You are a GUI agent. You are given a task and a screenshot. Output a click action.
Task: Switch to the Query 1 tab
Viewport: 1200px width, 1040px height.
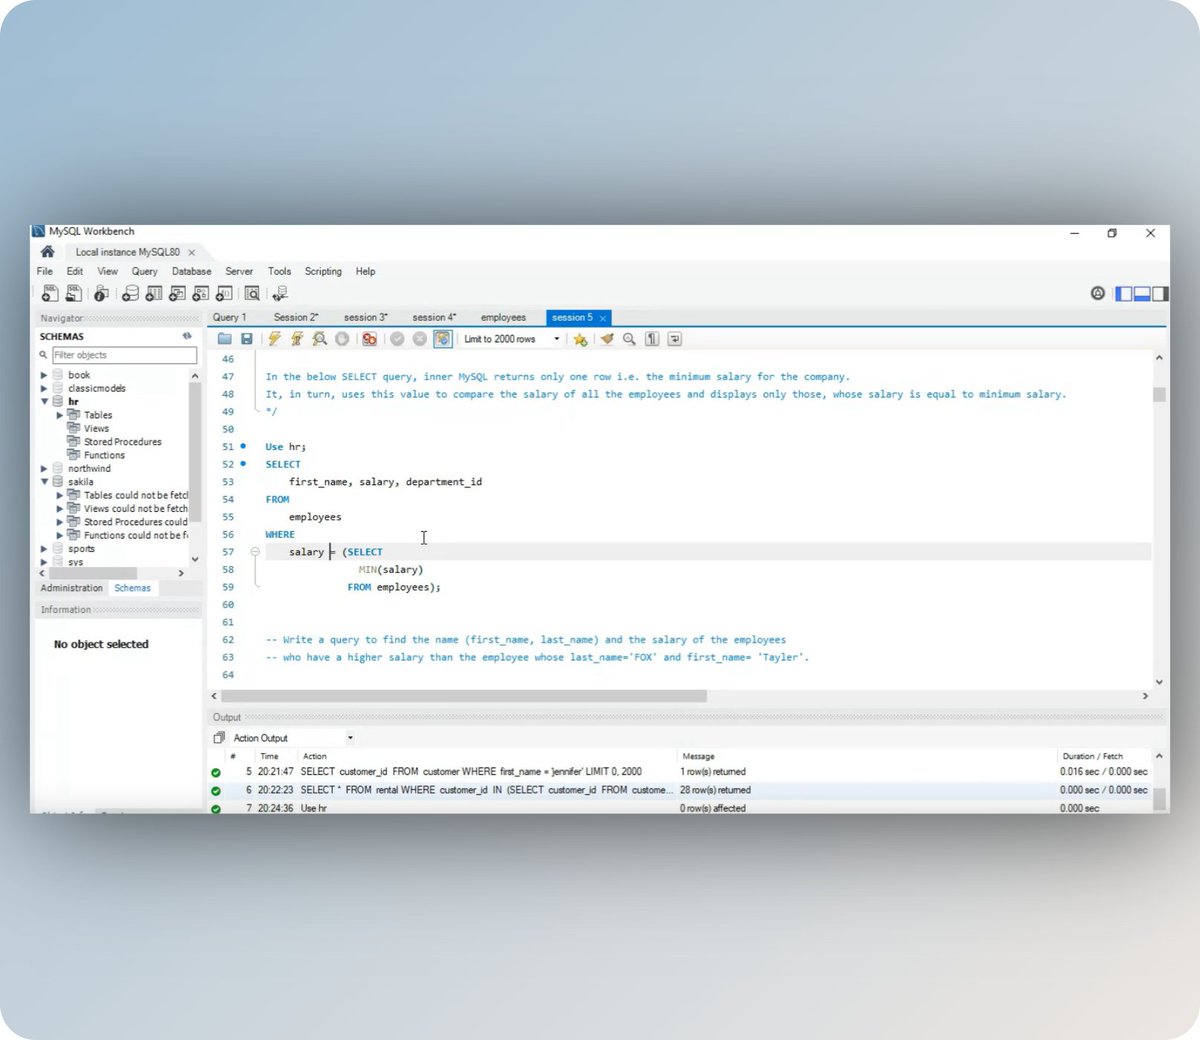(229, 317)
